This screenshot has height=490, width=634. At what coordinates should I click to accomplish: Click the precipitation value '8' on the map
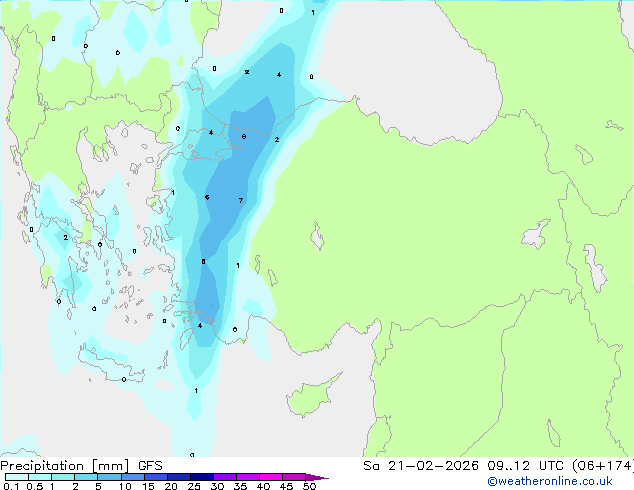[x=243, y=137]
